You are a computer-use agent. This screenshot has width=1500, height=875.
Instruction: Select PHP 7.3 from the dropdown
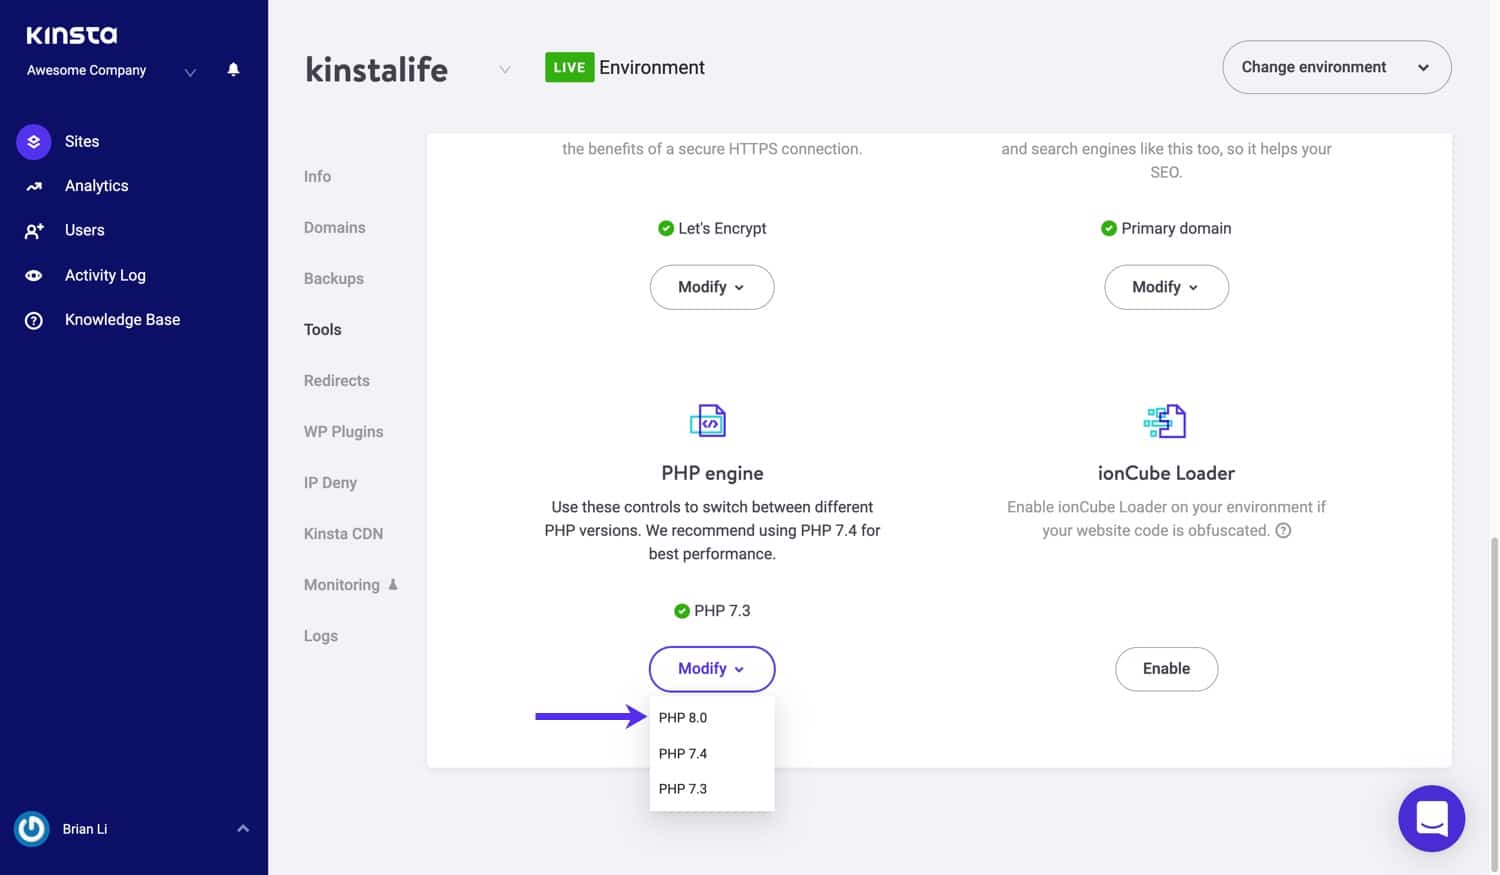point(712,789)
